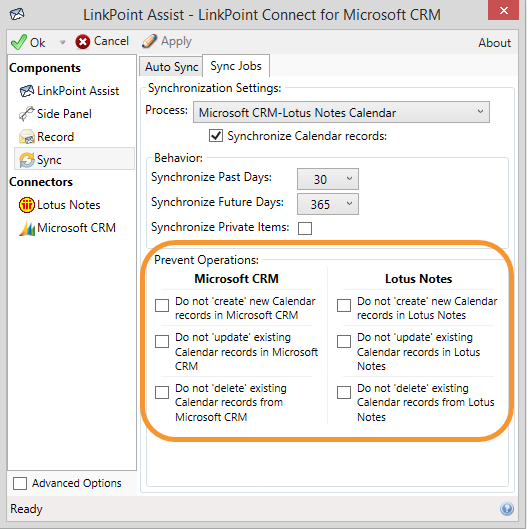Click the Synchronize Future Days label
Screen dimensions: 528x529
pyautogui.click(x=217, y=202)
